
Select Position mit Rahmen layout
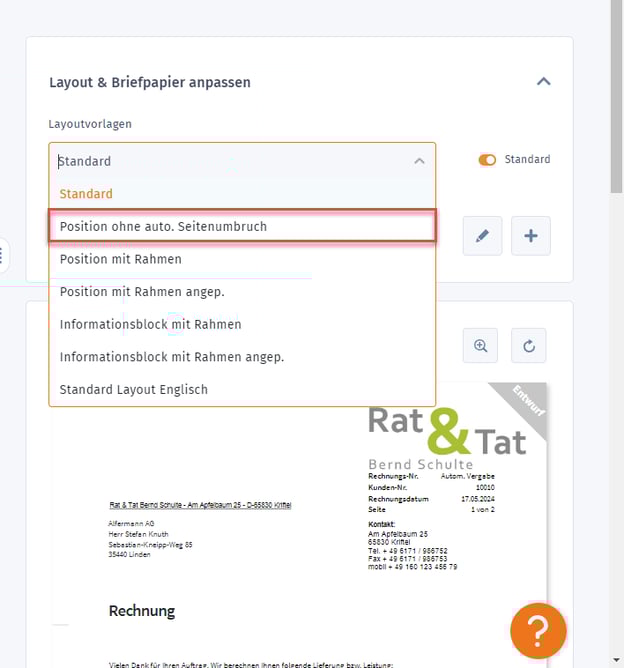pos(120,259)
